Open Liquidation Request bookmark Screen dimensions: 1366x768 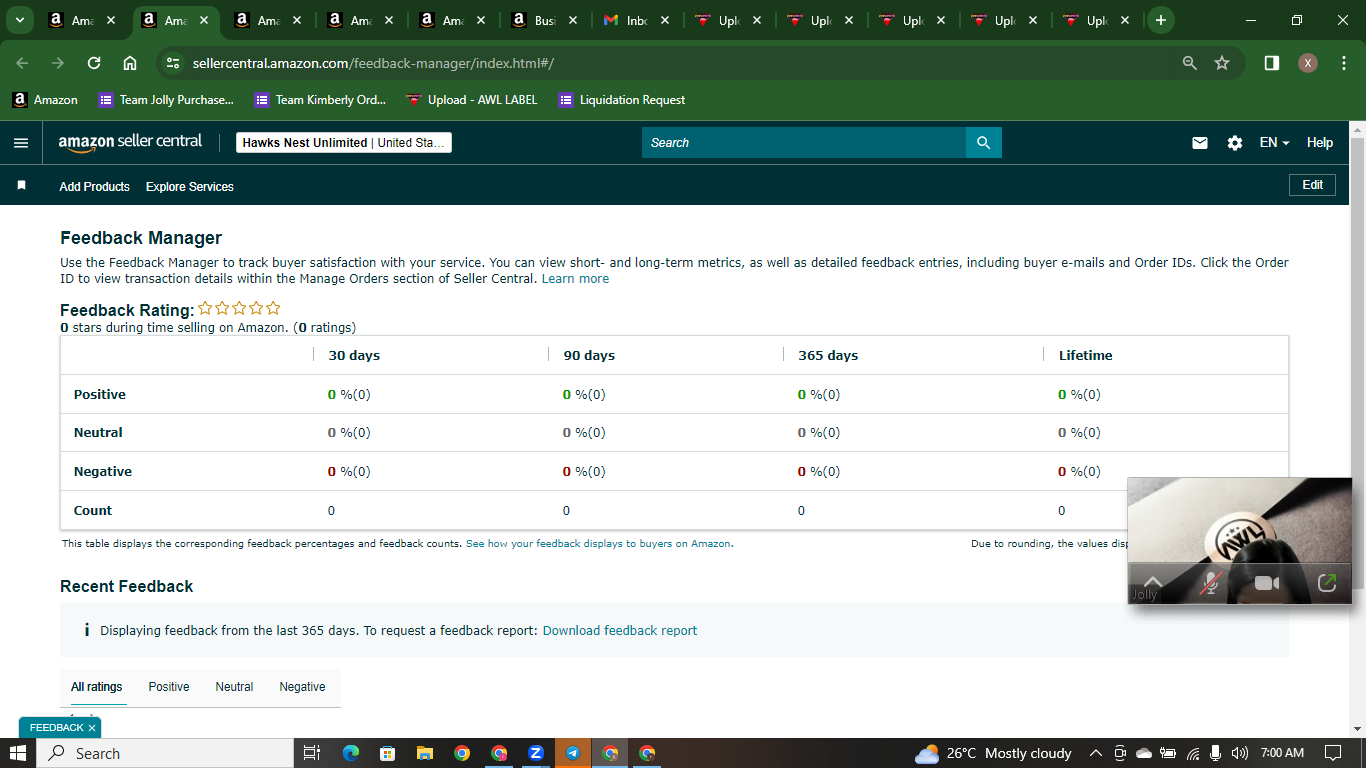coord(622,100)
